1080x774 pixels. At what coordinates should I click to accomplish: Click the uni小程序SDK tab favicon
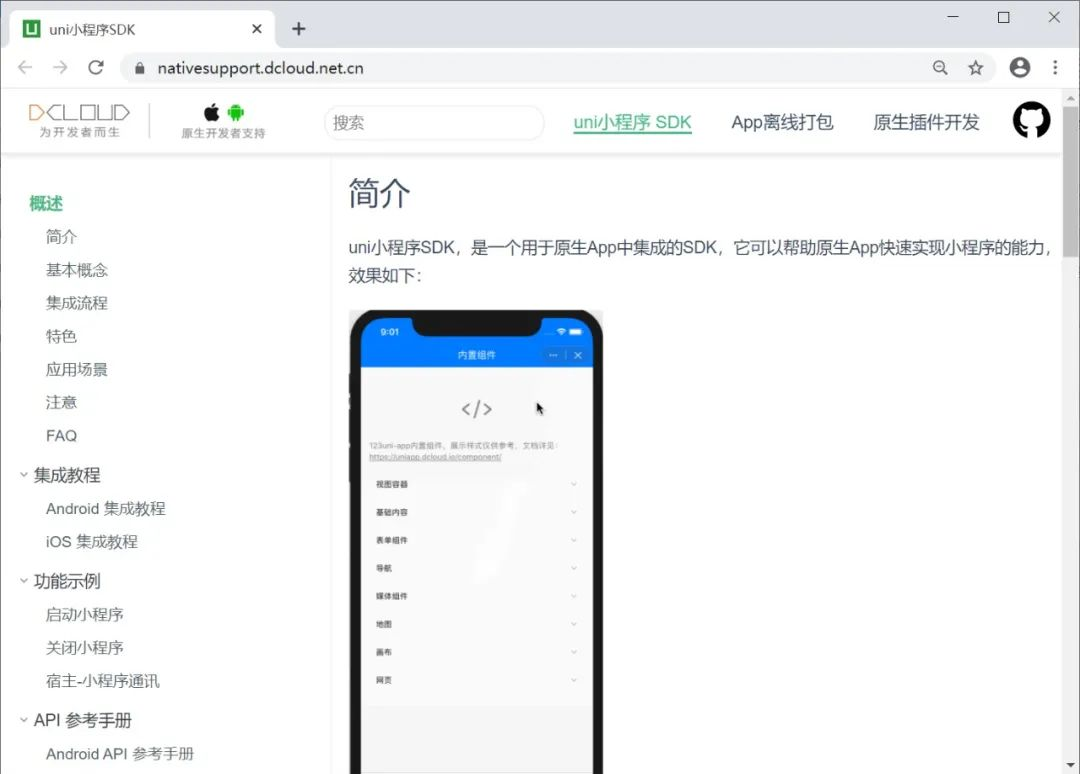[32, 29]
